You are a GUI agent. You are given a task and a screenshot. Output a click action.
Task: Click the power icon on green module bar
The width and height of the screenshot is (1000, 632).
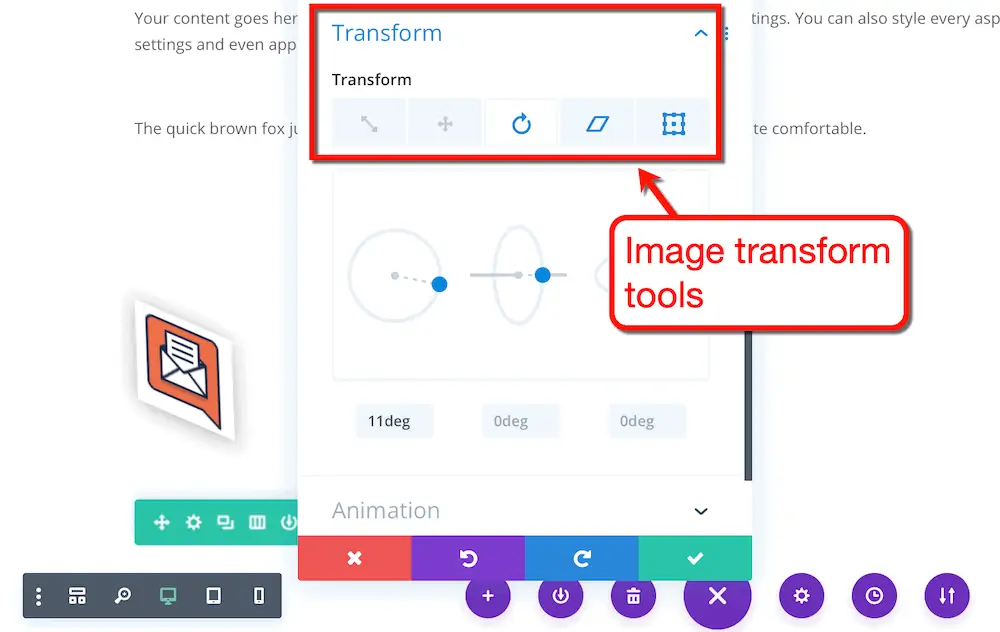coord(289,522)
